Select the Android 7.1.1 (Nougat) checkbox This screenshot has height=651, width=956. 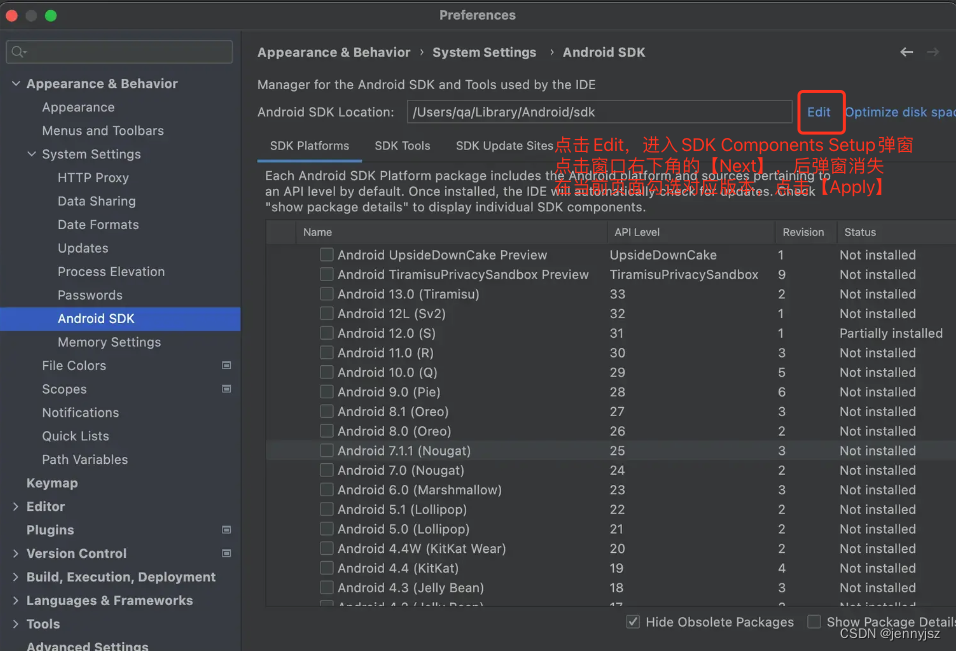click(326, 451)
